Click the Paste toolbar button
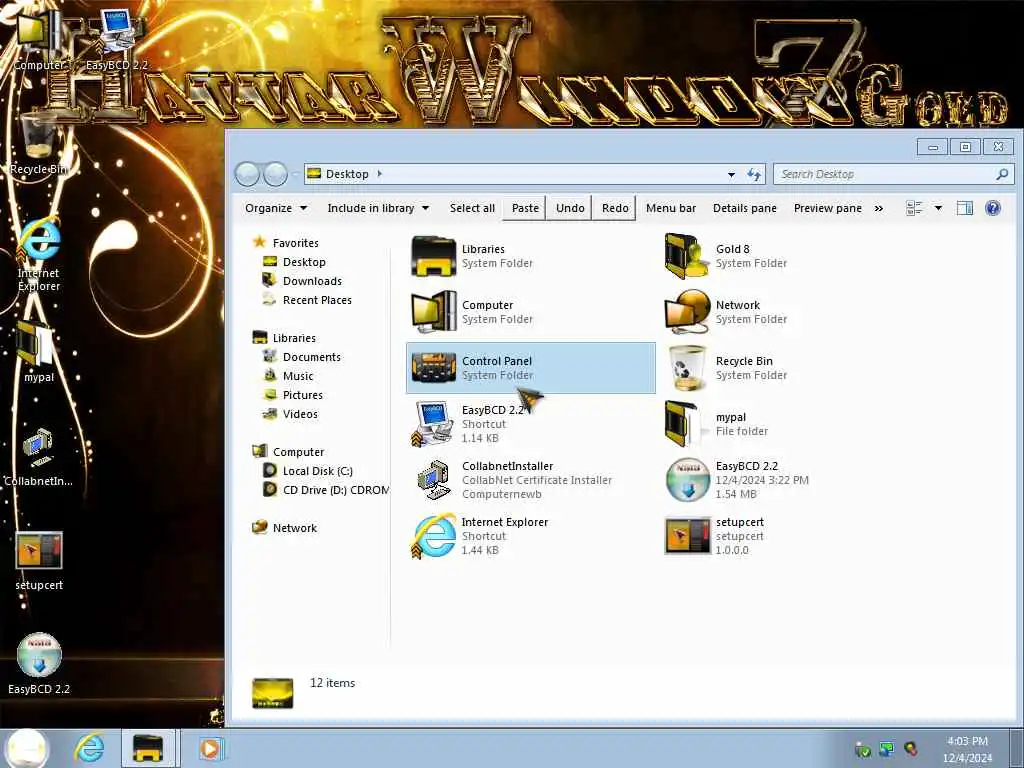The width and height of the screenshot is (1024, 768). coord(525,208)
